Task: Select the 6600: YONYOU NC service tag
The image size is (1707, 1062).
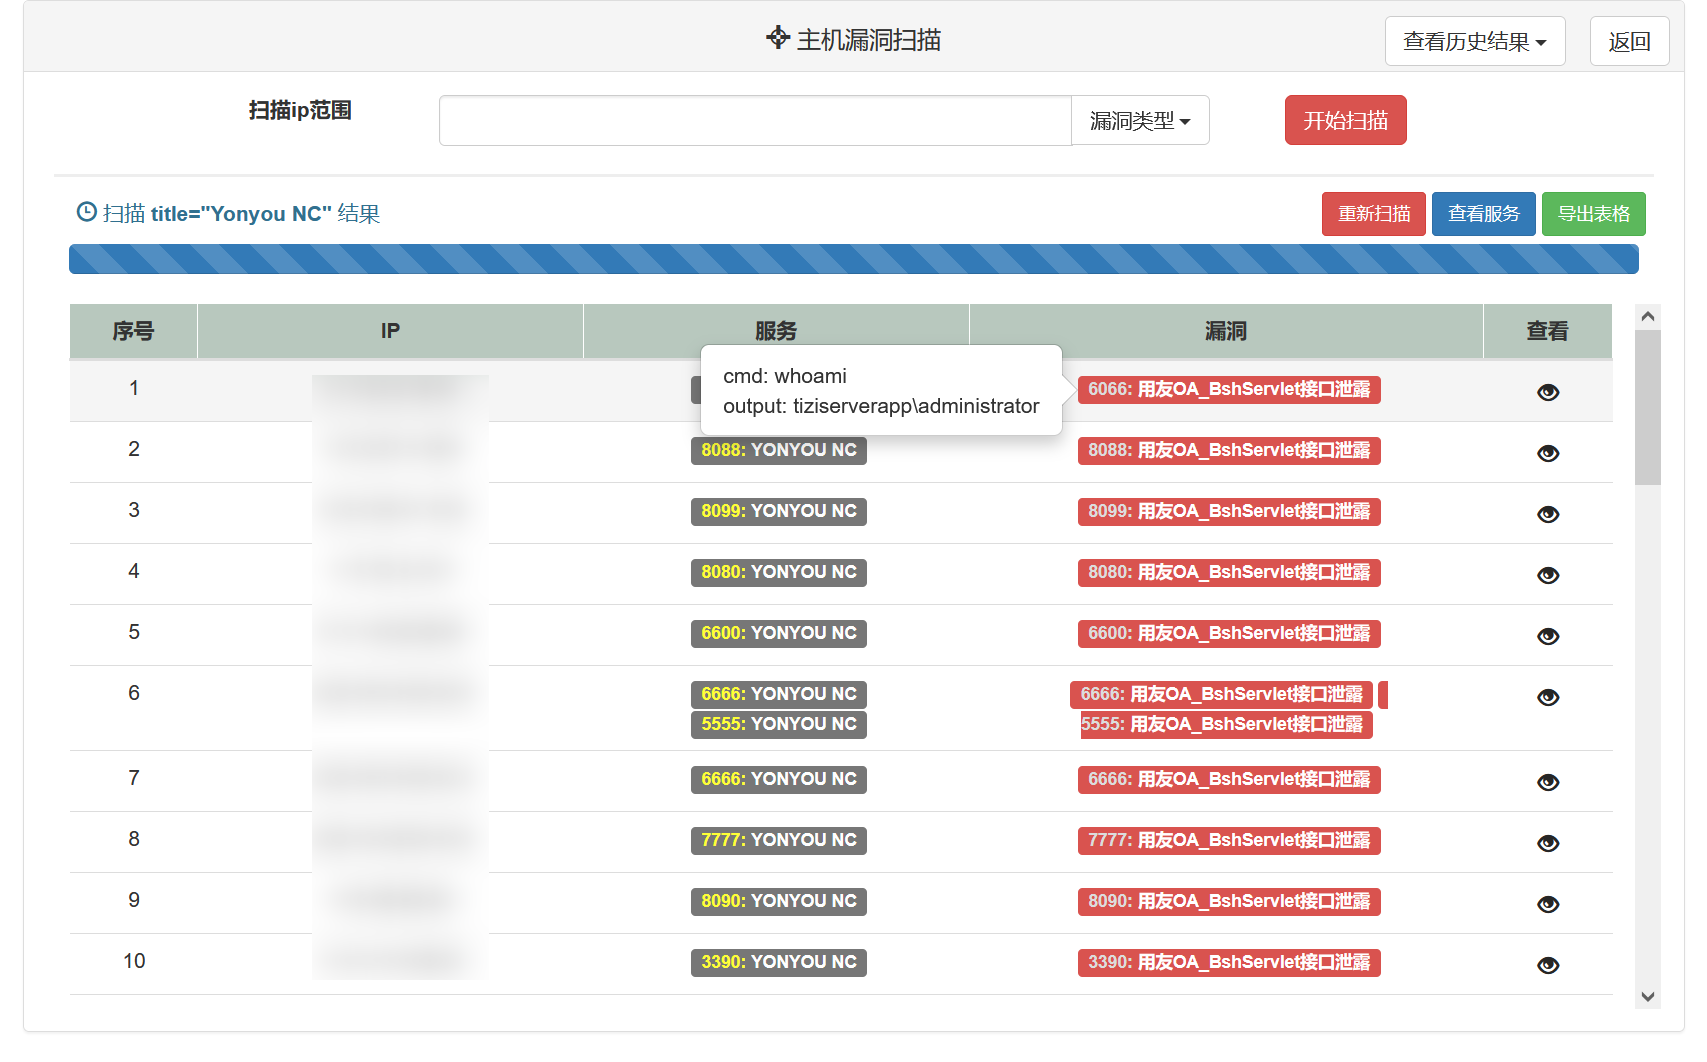Action: (x=779, y=633)
